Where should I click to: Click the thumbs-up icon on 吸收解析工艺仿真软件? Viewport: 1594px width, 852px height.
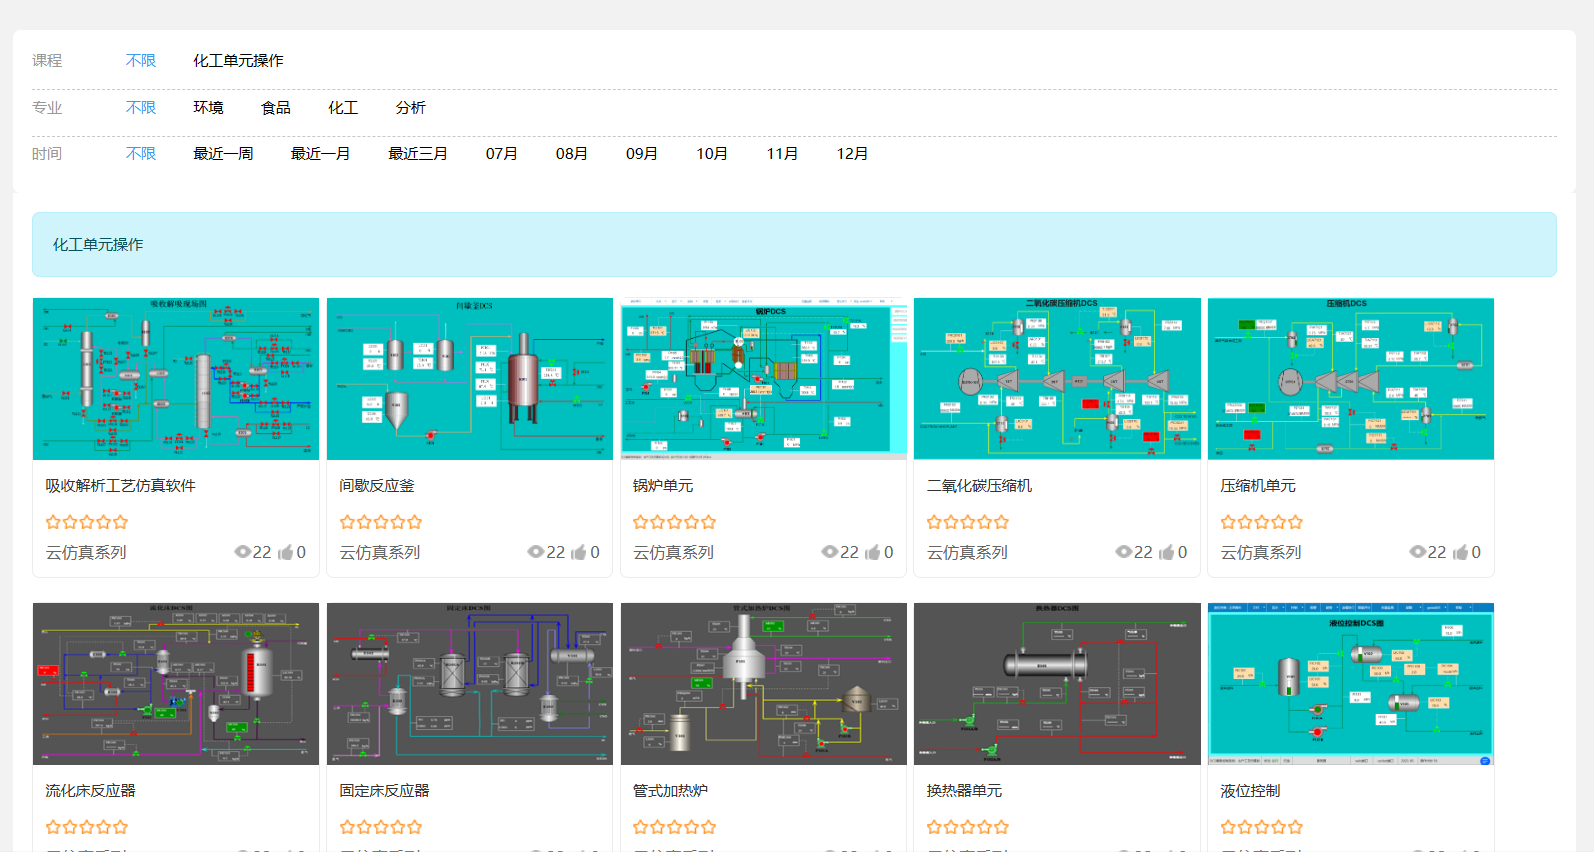pos(286,552)
